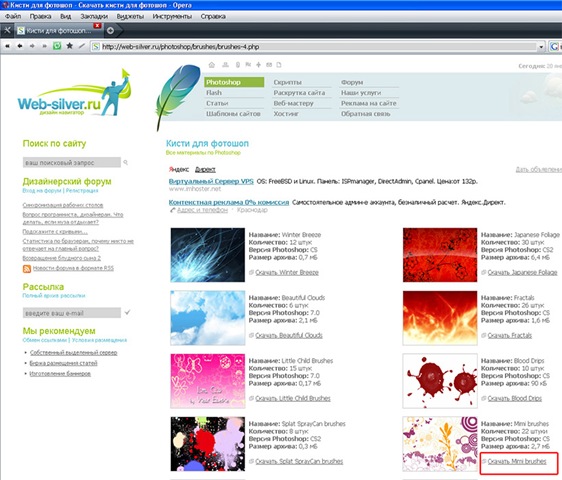The image size is (562, 480).
Task: Go forward to the next page
Action: (32, 46)
